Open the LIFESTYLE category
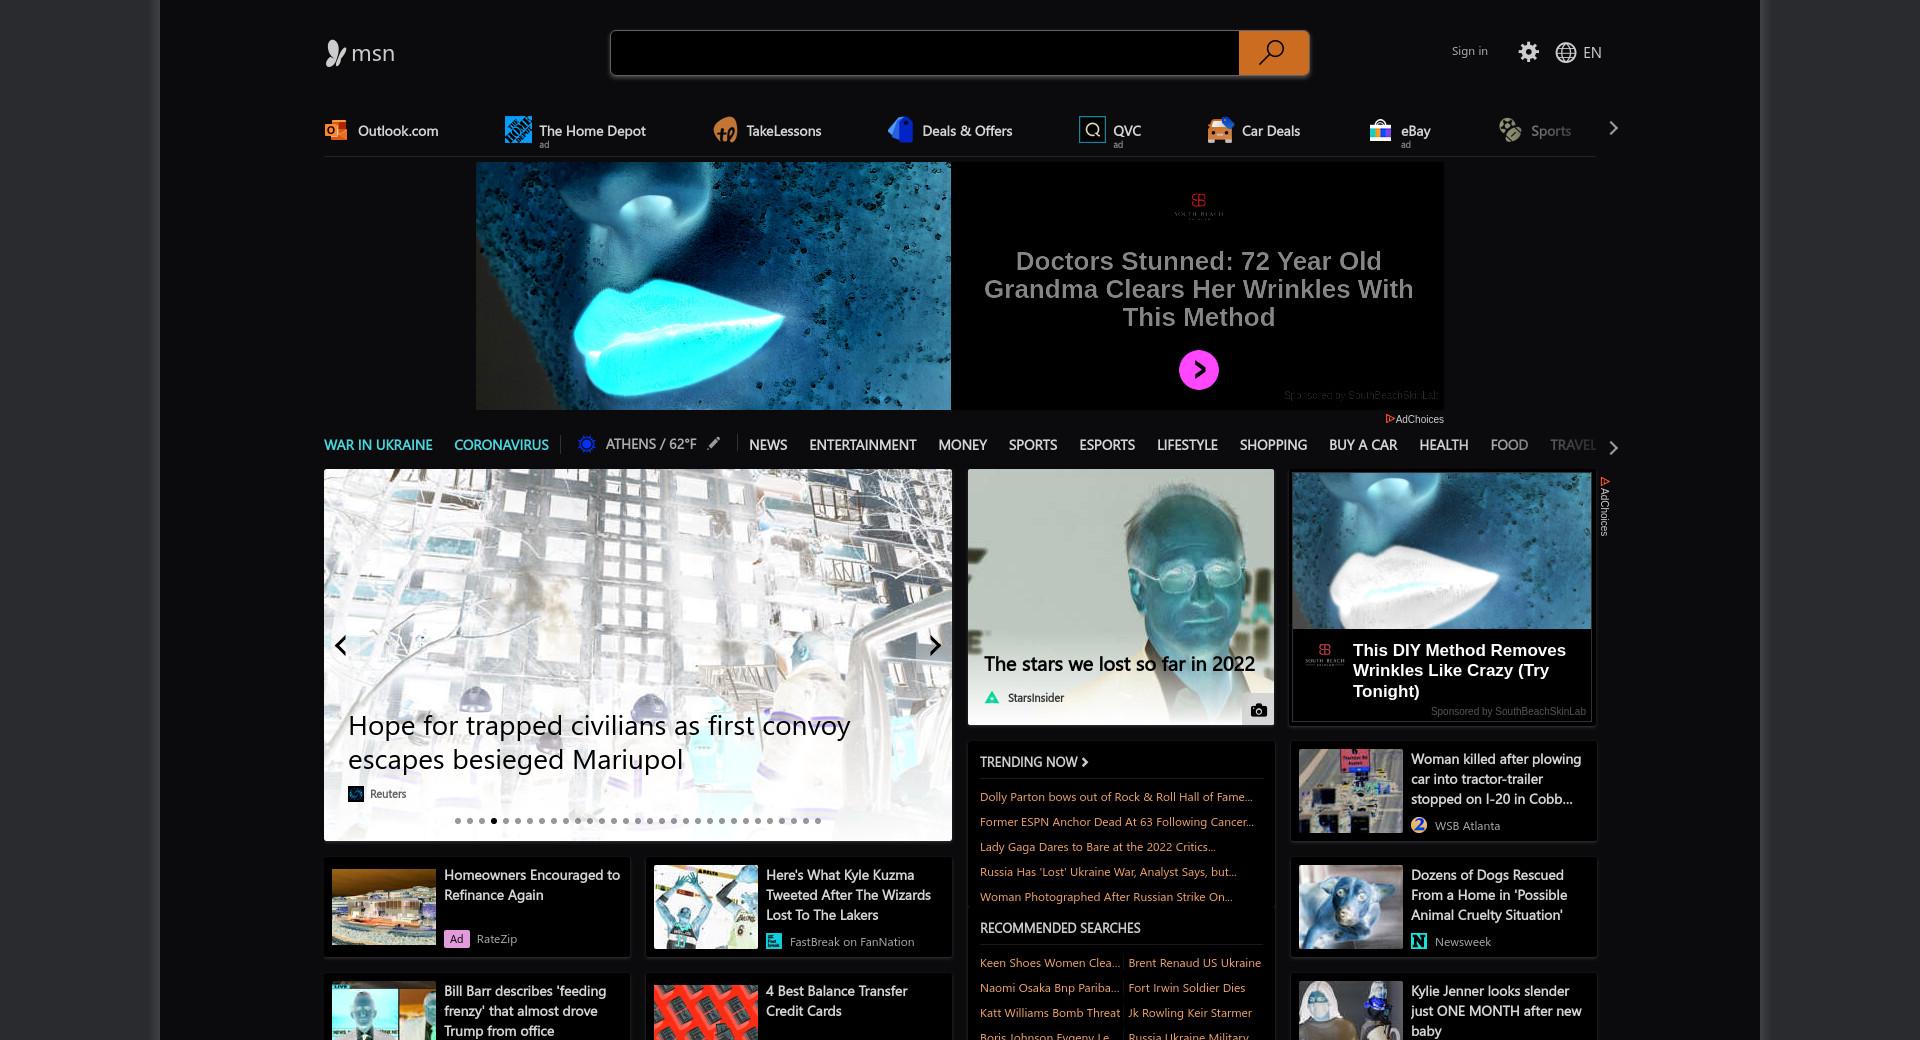The height and width of the screenshot is (1040, 1920). [x=1187, y=445]
